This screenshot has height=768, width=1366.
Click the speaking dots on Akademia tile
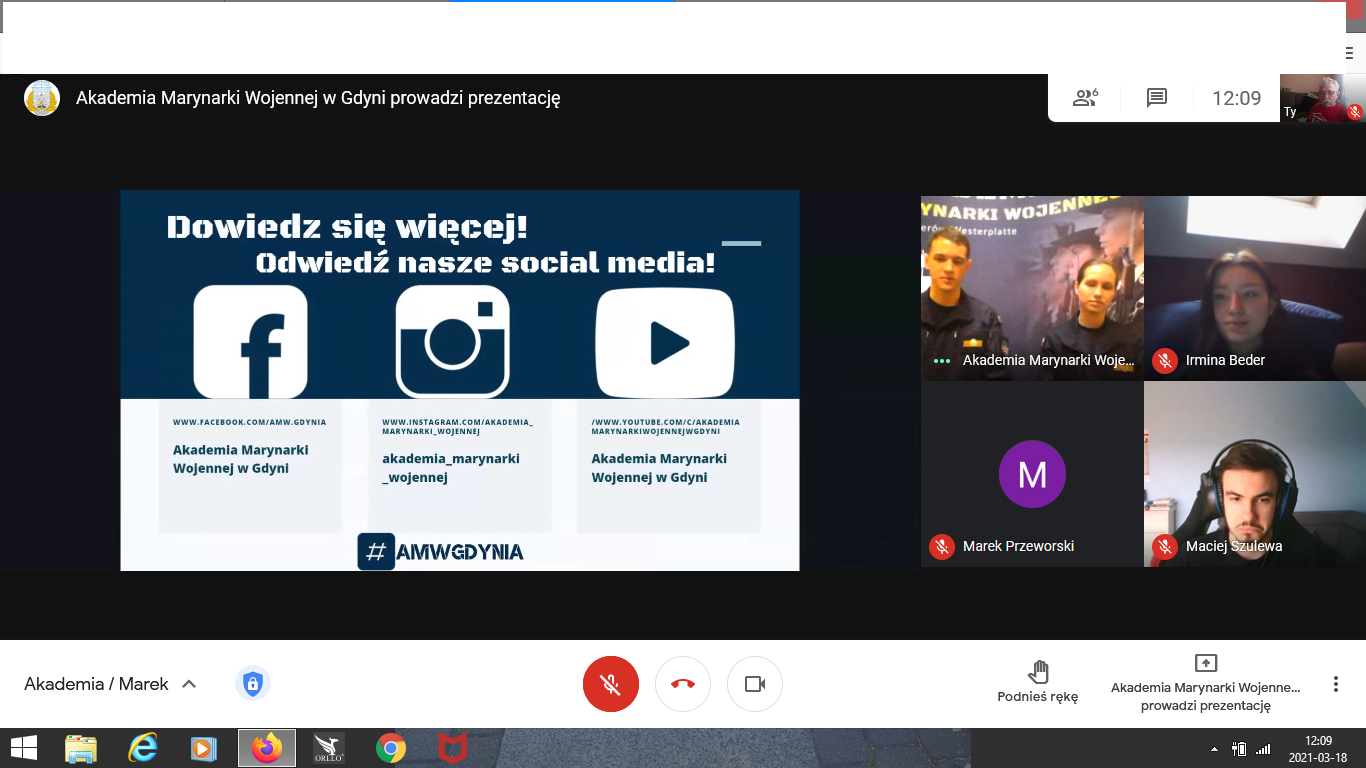(x=941, y=360)
